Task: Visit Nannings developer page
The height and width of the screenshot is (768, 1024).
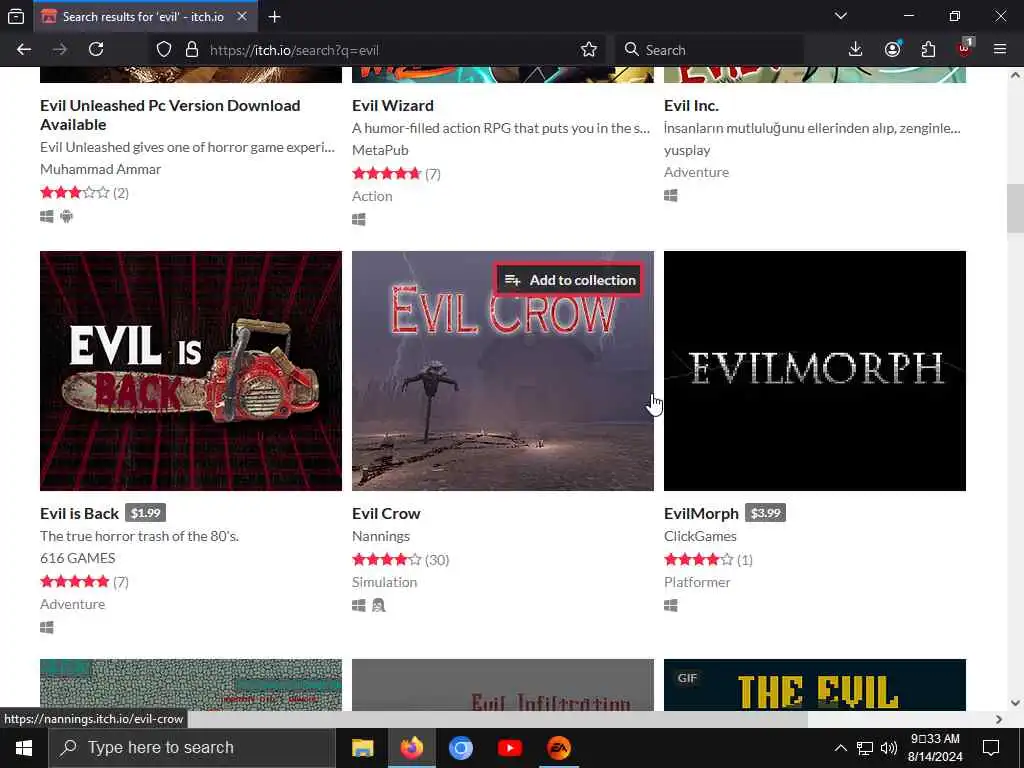Action: click(x=381, y=536)
